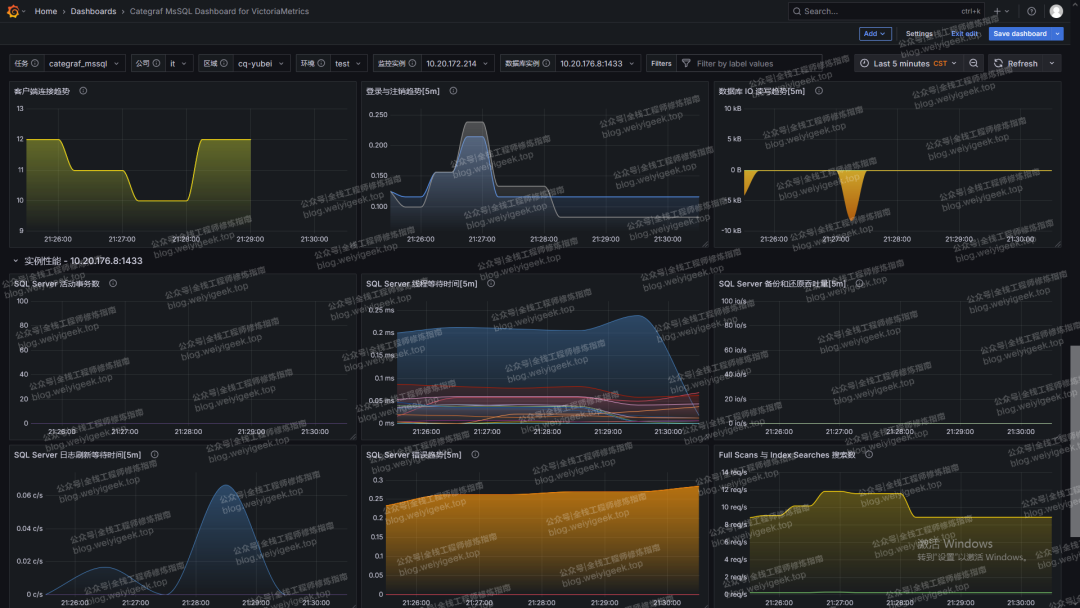The image size is (1080, 608).
Task: Click SQL Server 备份和还原吞吐量 panel title
Action: click(x=782, y=283)
